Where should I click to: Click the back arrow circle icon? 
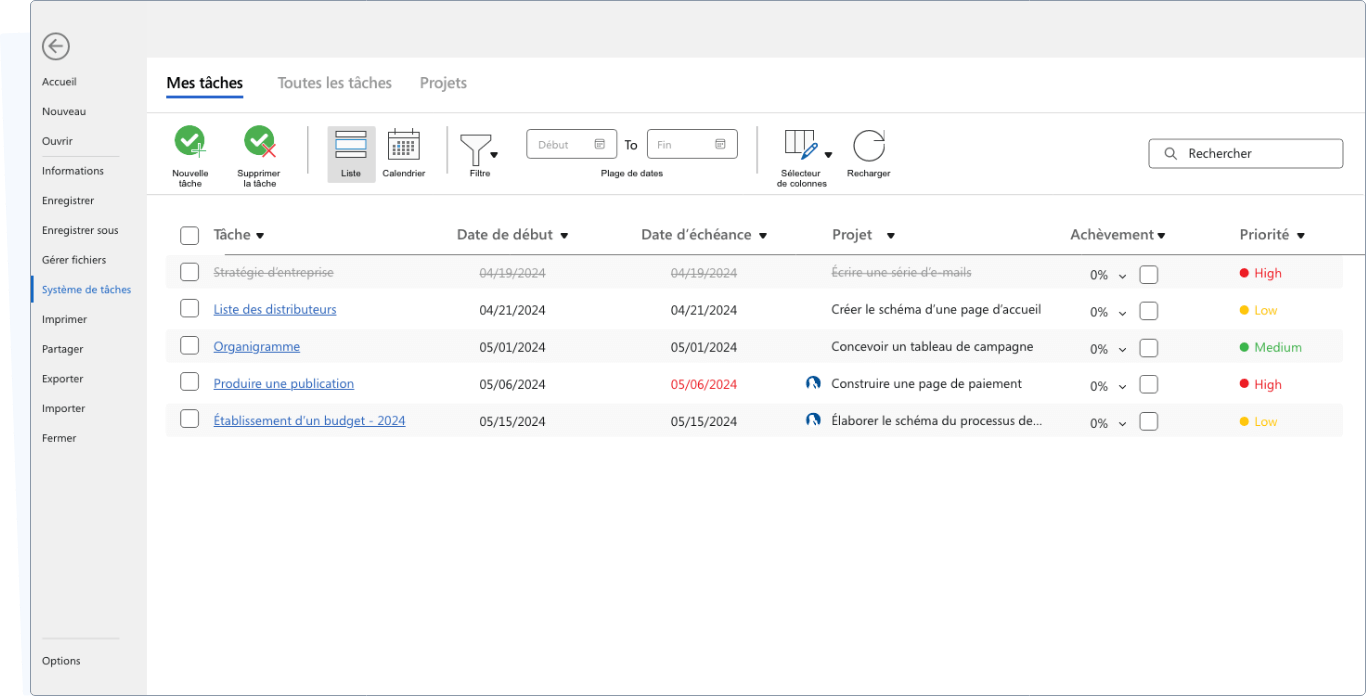coord(56,46)
